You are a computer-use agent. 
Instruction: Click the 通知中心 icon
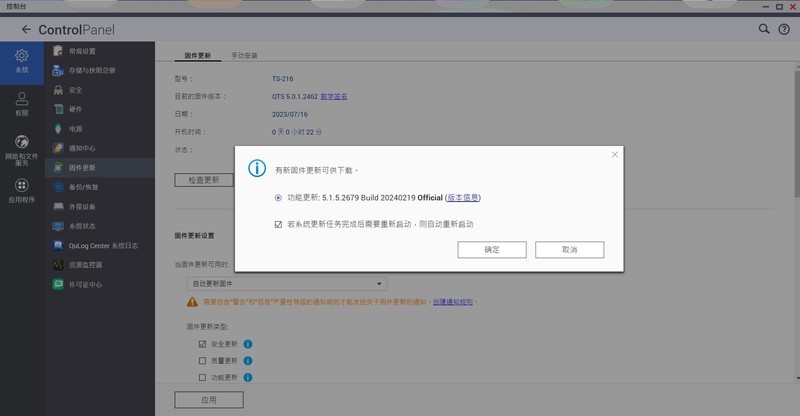[x=58, y=148]
